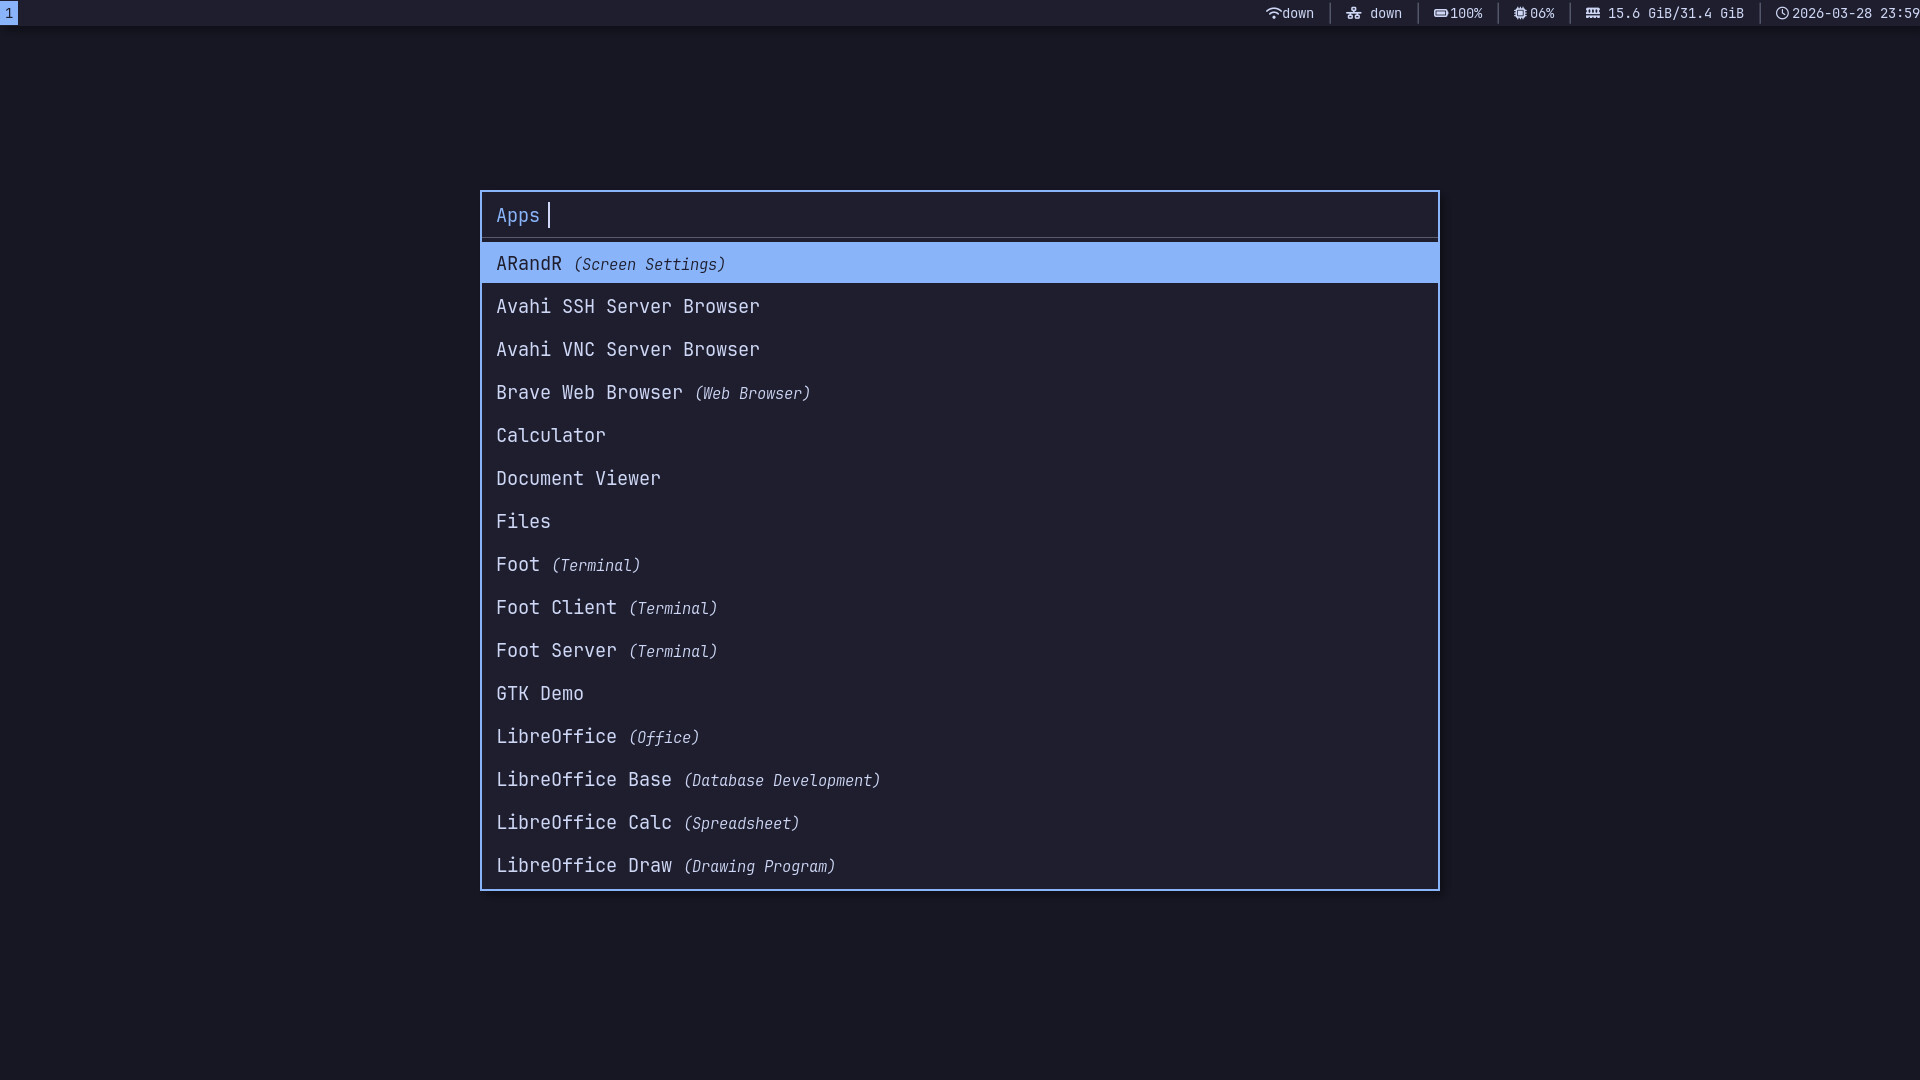Launch GTK Demo
The height and width of the screenshot is (1080, 1920).
pyautogui.click(x=540, y=693)
